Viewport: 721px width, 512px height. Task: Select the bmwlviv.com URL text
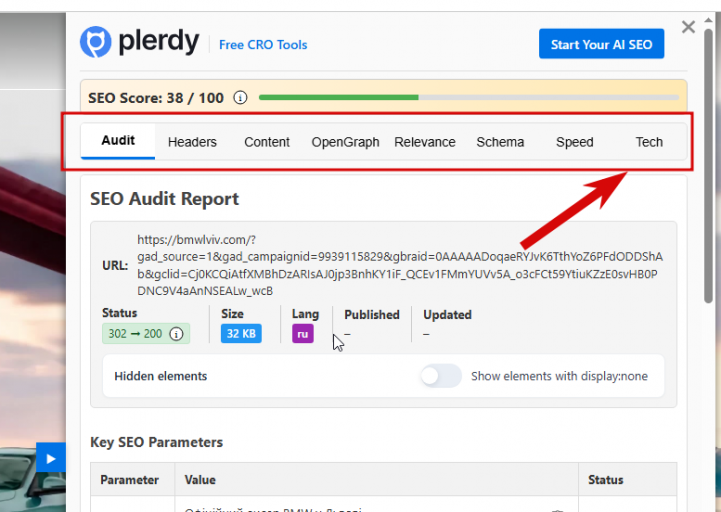(400, 265)
